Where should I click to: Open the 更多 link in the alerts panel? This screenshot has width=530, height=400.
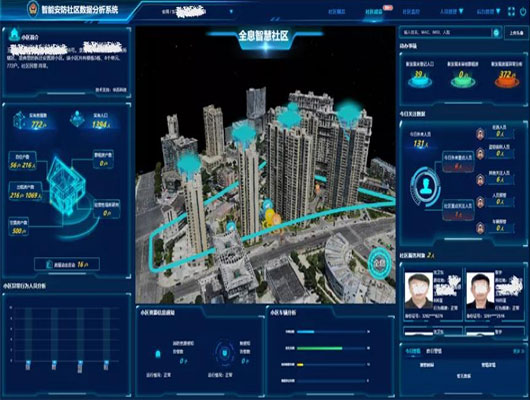tap(519, 351)
